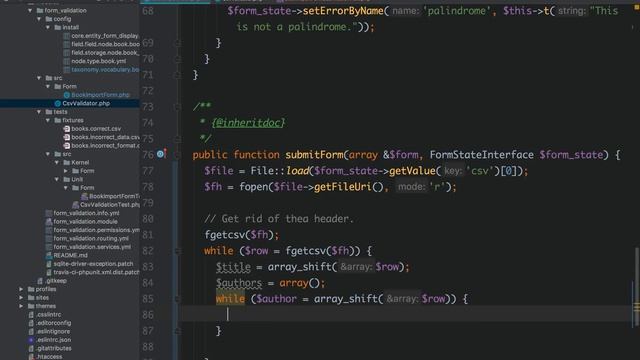The width and height of the screenshot is (640, 360).
Task: Expand the collapsed Form folder under Kernel
Action: 66,171
